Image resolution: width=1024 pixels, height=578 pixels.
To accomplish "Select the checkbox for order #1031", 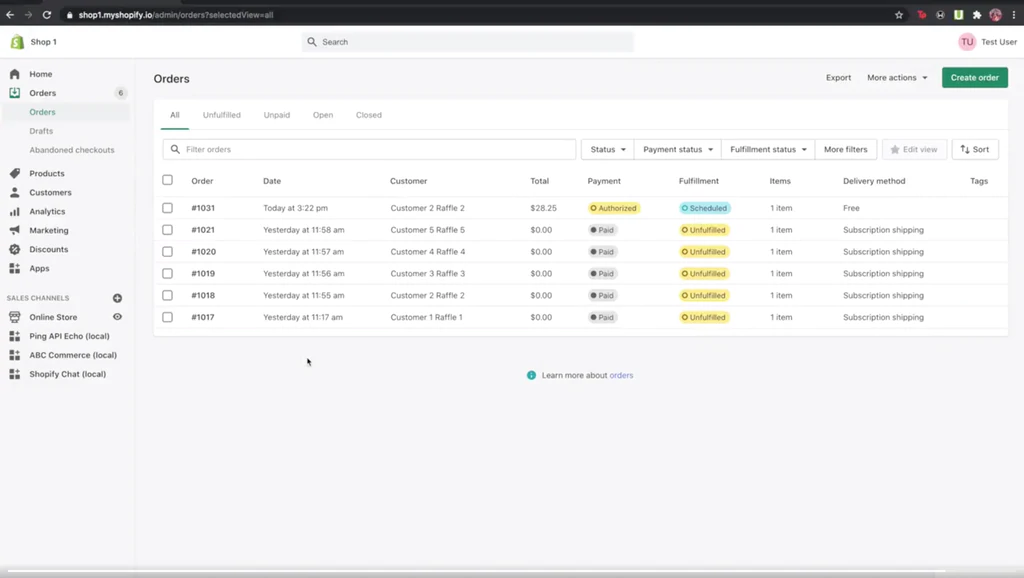I will coord(167,208).
